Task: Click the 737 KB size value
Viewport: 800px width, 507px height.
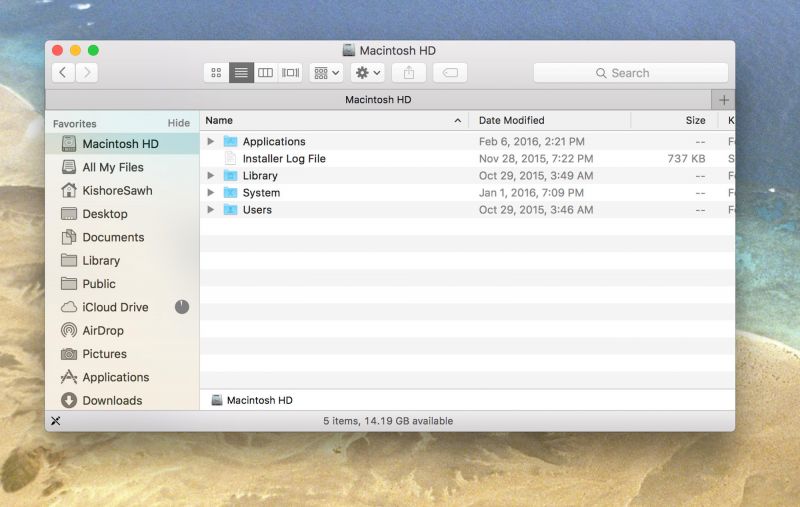Action: 686,159
